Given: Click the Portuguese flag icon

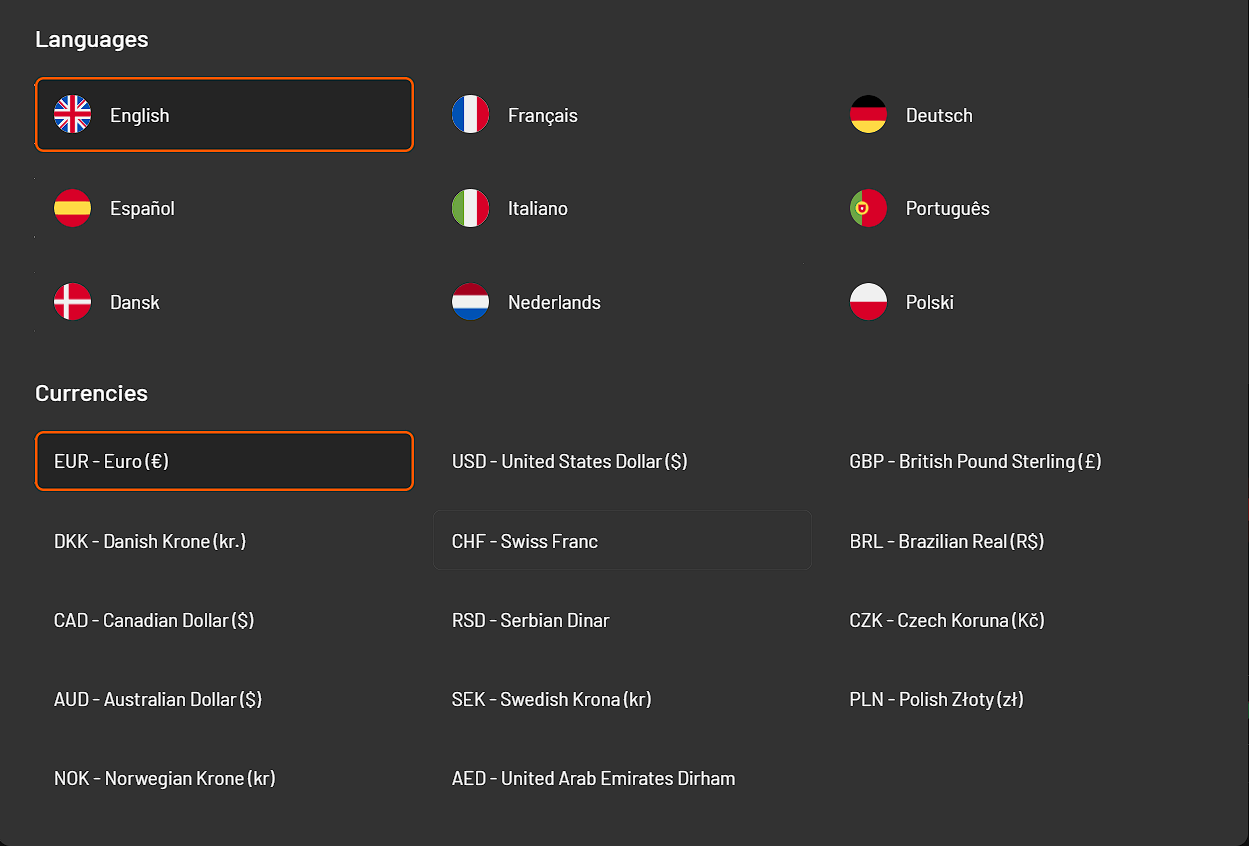Looking at the screenshot, I should (x=868, y=208).
